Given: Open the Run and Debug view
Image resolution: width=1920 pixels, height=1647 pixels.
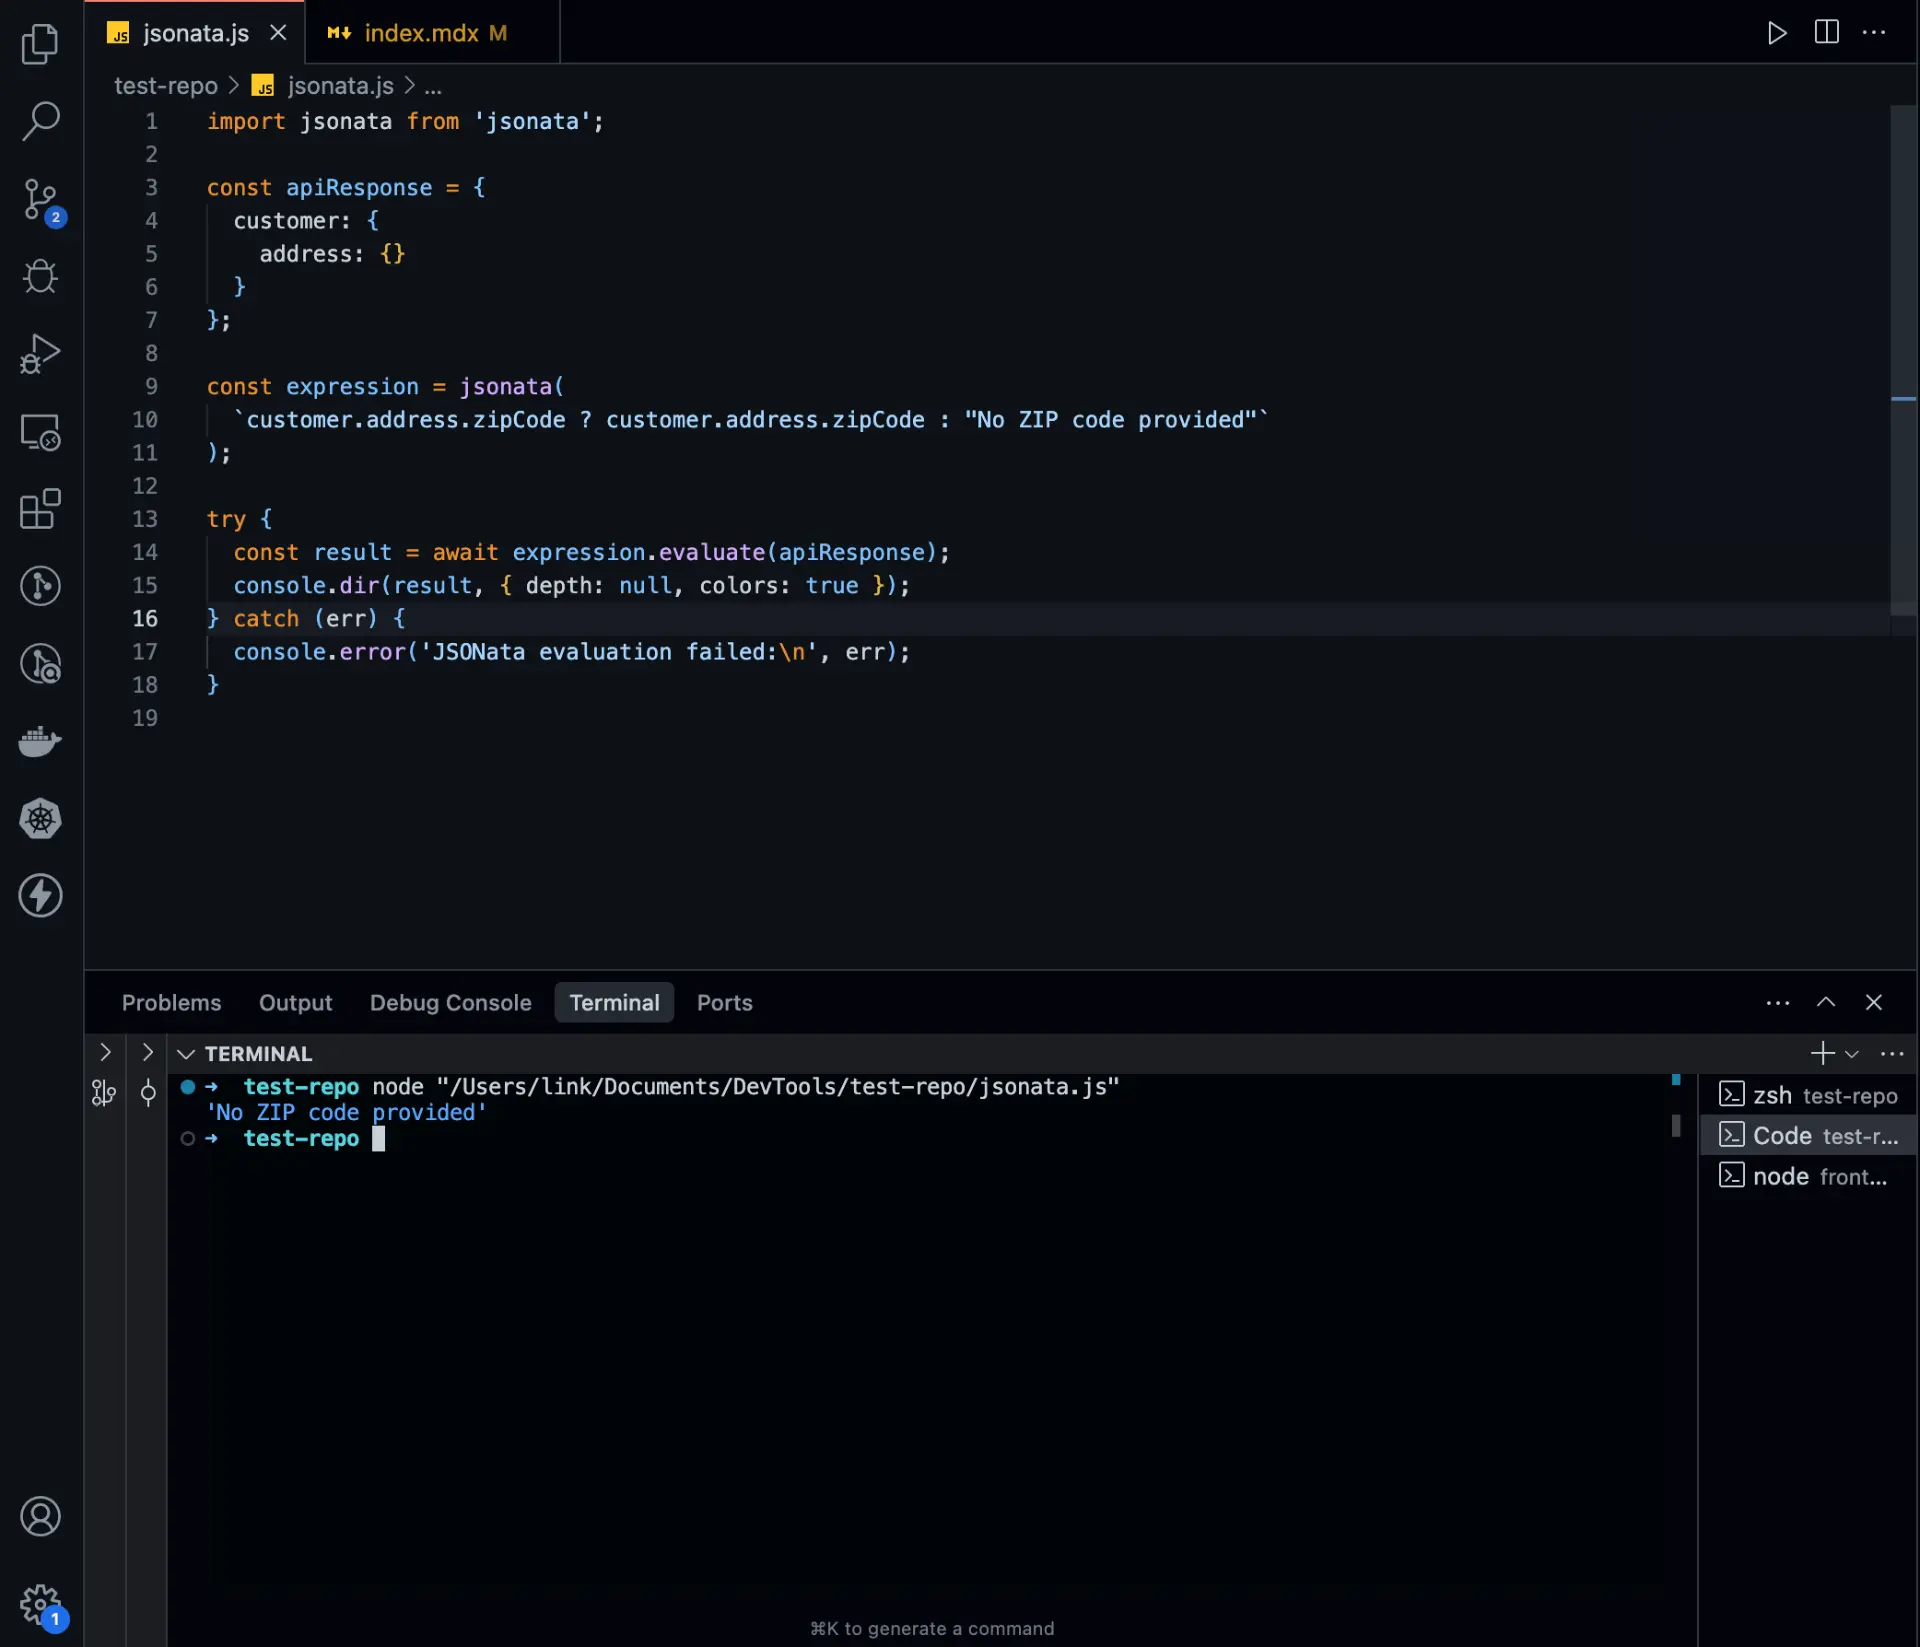Looking at the screenshot, I should click(40, 353).
